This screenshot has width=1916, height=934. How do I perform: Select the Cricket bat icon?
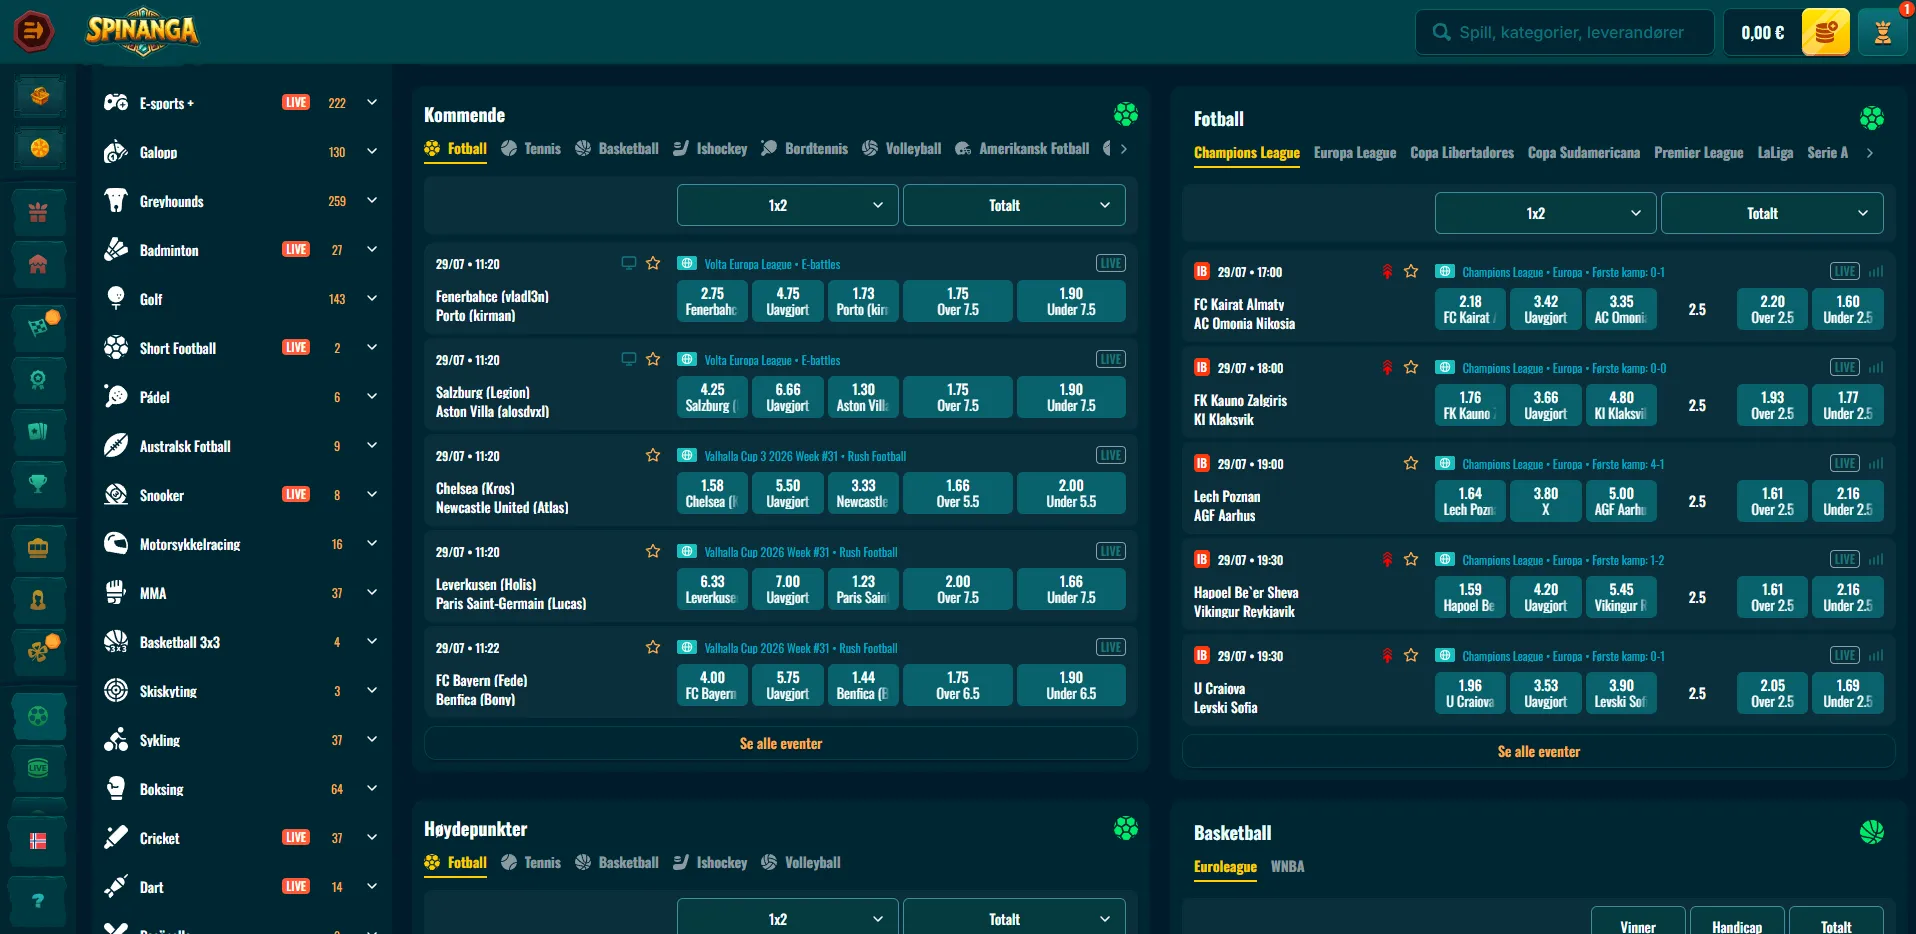116,838
